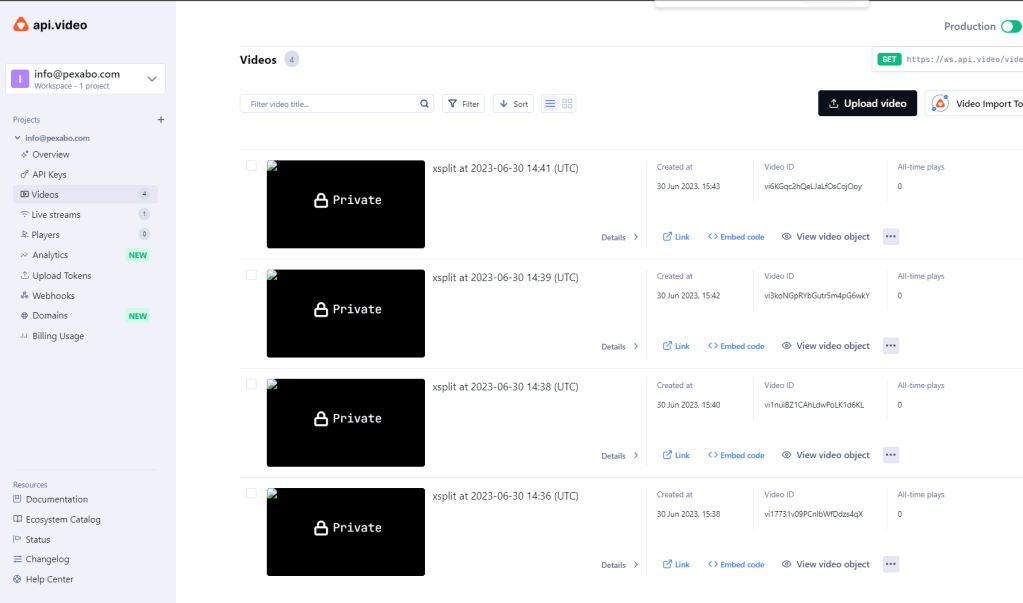Get Embed code for video 14:39
1023x603 pixels.
tap(736, 346)
